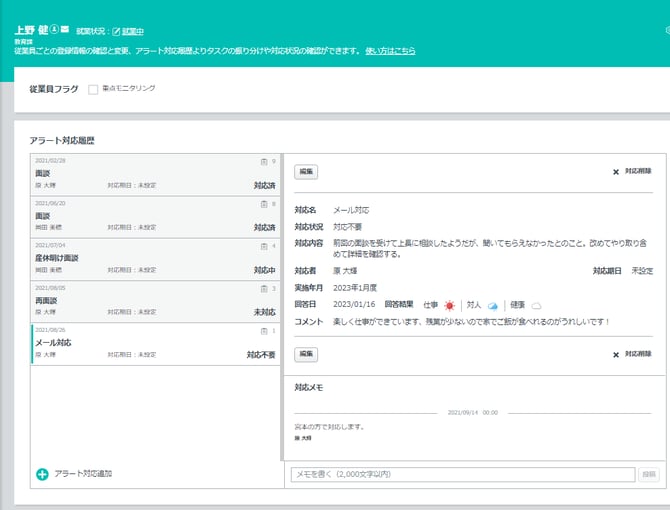Select the 再面談 alert entry
Viewport: 670px width, 510px height.
point(156,302)
